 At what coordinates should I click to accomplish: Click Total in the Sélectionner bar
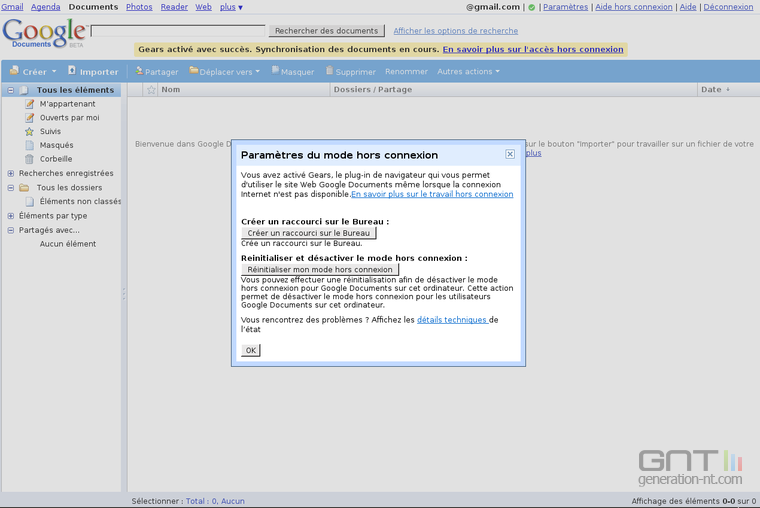pyautogui.click(x=201, y=501)
